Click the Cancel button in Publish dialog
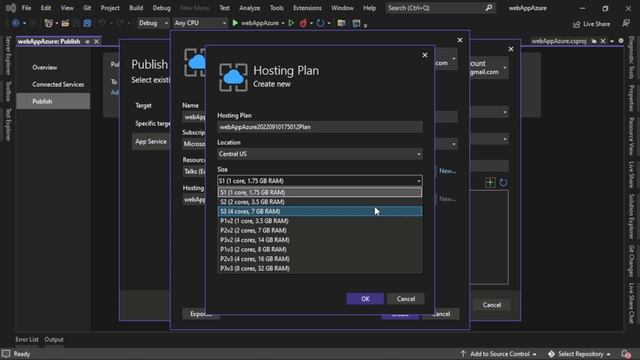The height and width of the screenshot is (360, 640). (x=492, y=305)
